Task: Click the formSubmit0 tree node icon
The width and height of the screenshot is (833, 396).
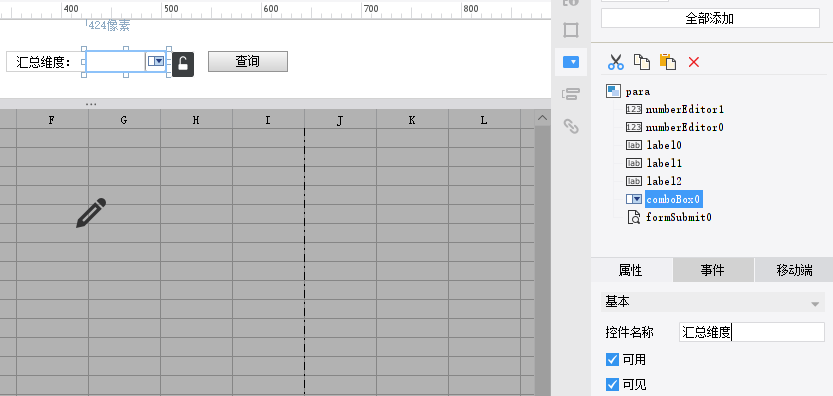Action: pos(634,217)
